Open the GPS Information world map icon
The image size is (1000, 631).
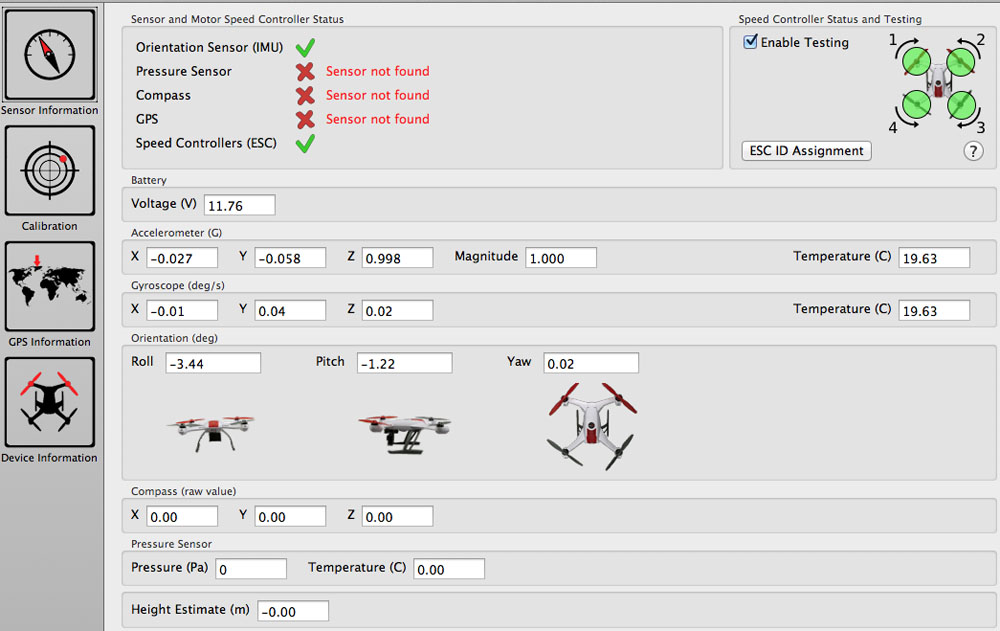(50, 286)
